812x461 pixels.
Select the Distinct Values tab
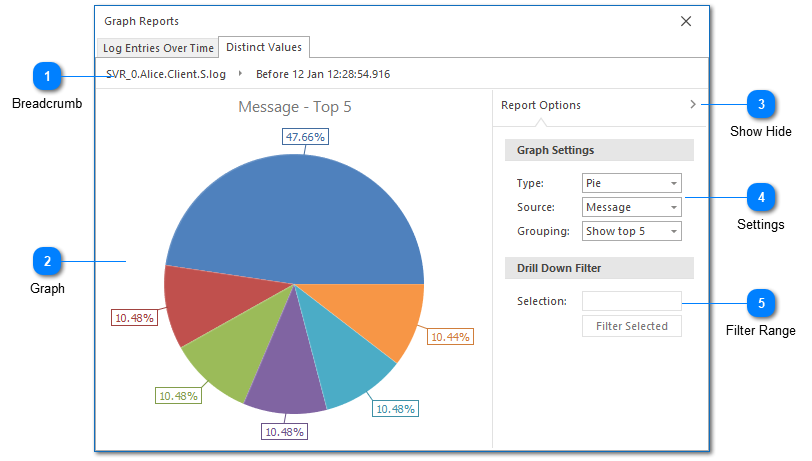point(264,47)
